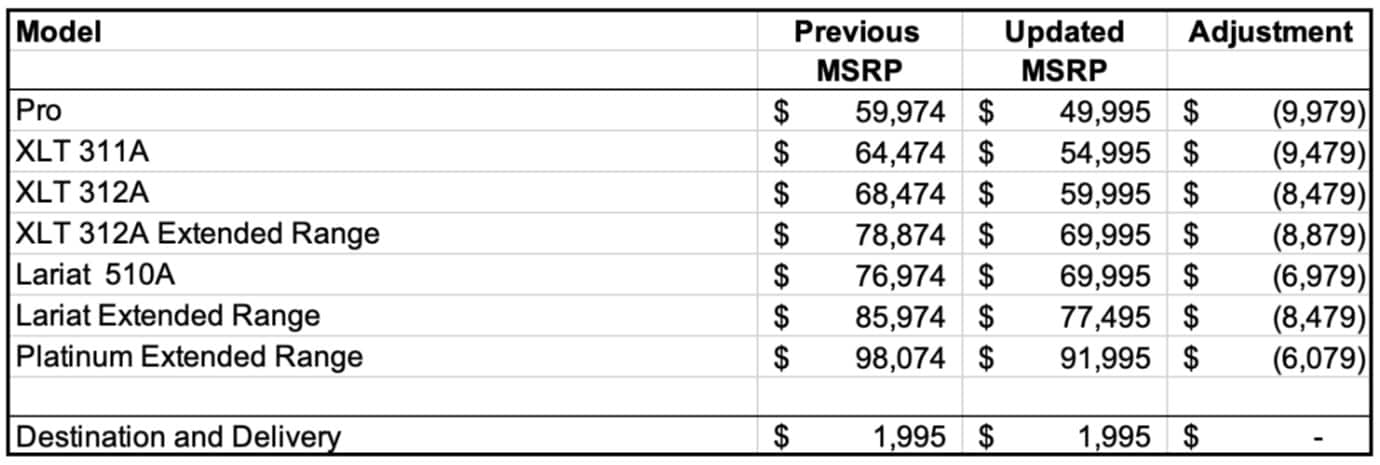The width and height of the screenshot is (1380, 465).
Task: Click the Destination and Delivery cell
Action: pos(180,437)
